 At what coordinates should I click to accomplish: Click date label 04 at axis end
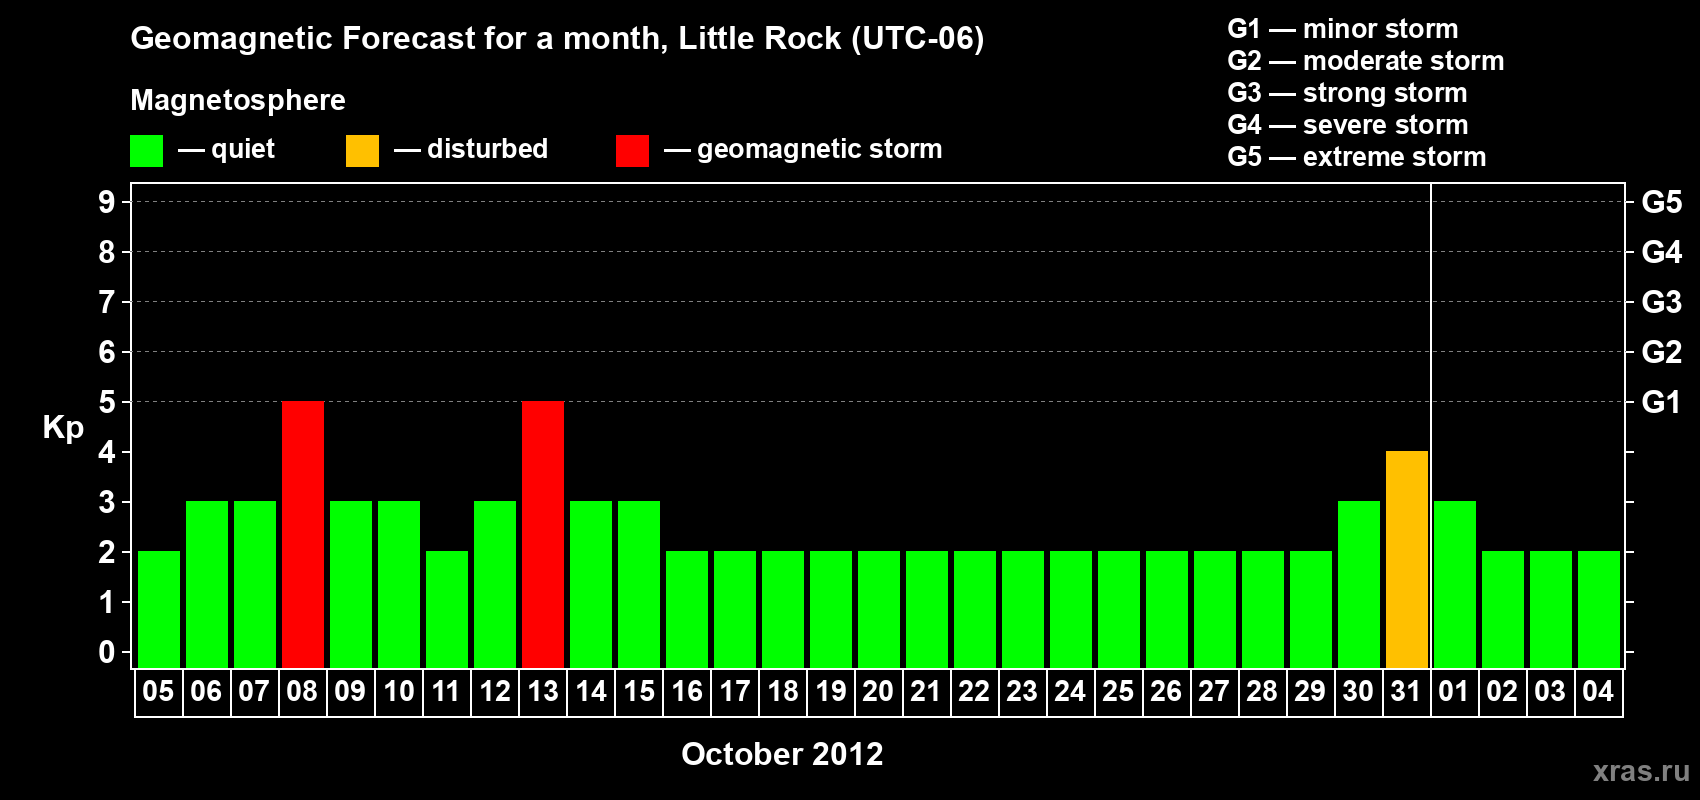(x=1598, y=691)
